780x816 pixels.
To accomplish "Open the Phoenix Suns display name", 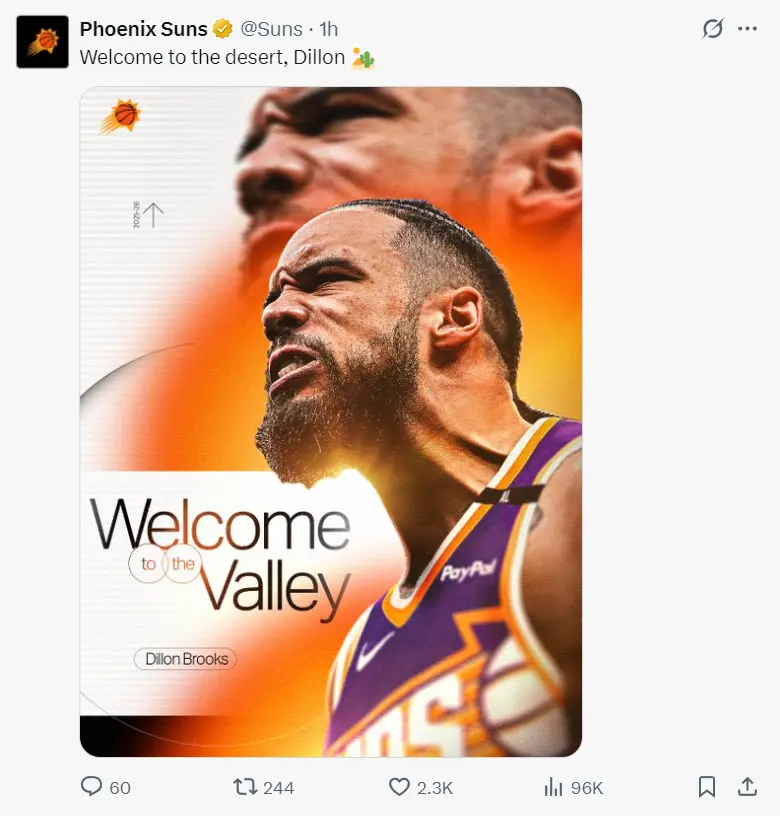I will [x=144, y=29].
